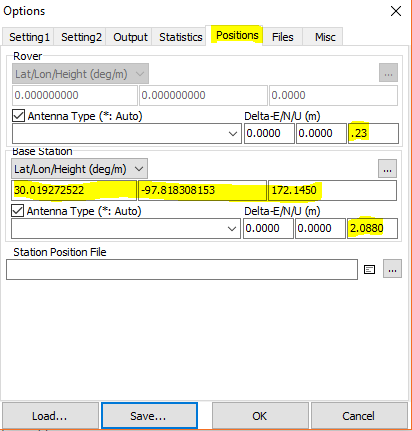The height and width of the screenshot is (431, 412).
Task: Confirm the options with OK
Action: pyautogui.click(x=260, y=415)
